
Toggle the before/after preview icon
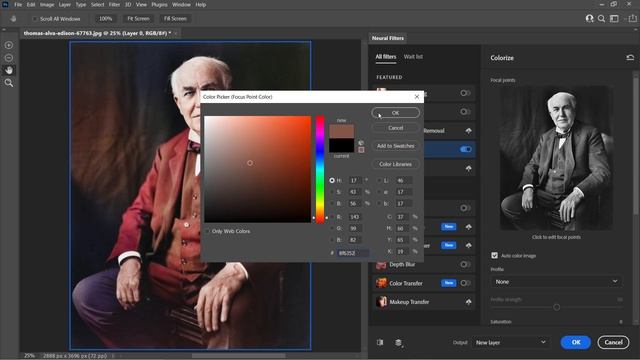pos(380,342)
